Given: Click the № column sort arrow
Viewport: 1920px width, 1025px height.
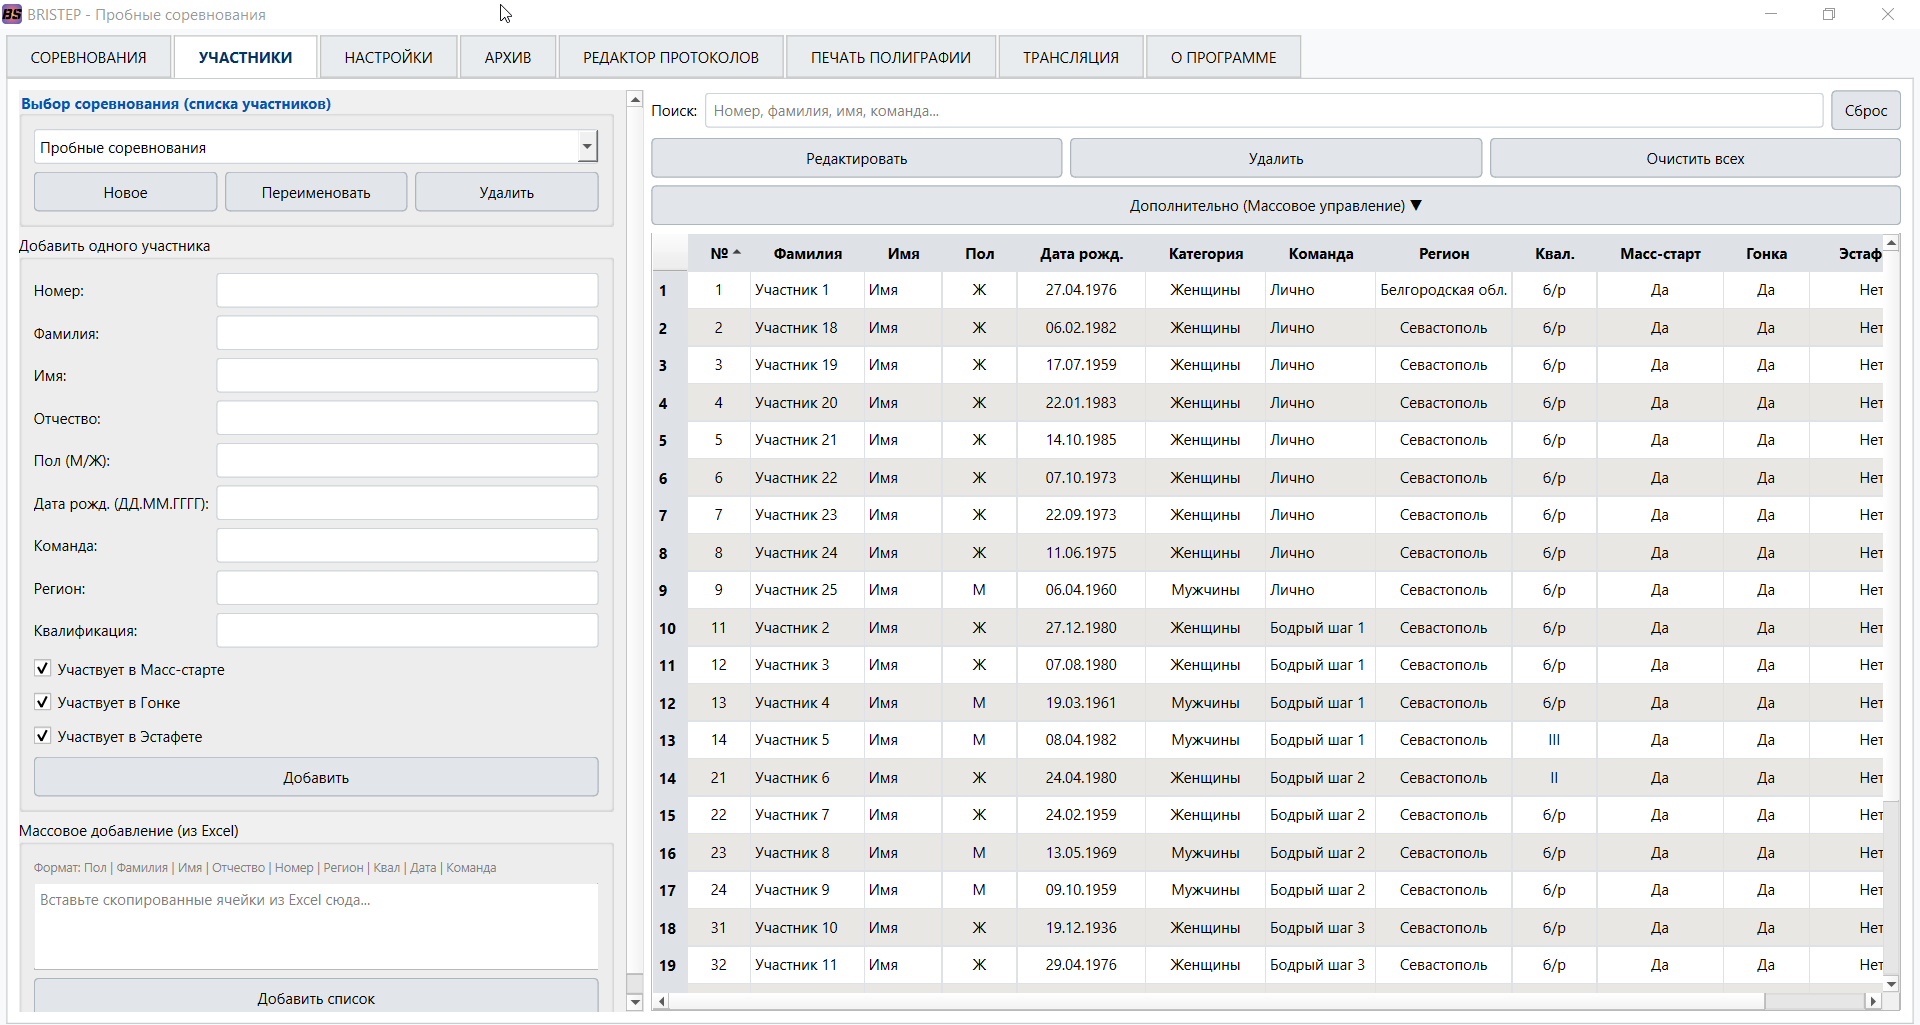Looking at the screenshot, I should [738, 252].
